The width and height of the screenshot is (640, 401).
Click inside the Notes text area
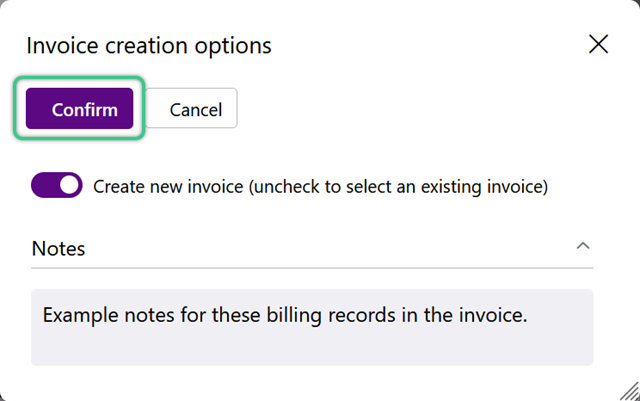[312, 327]
